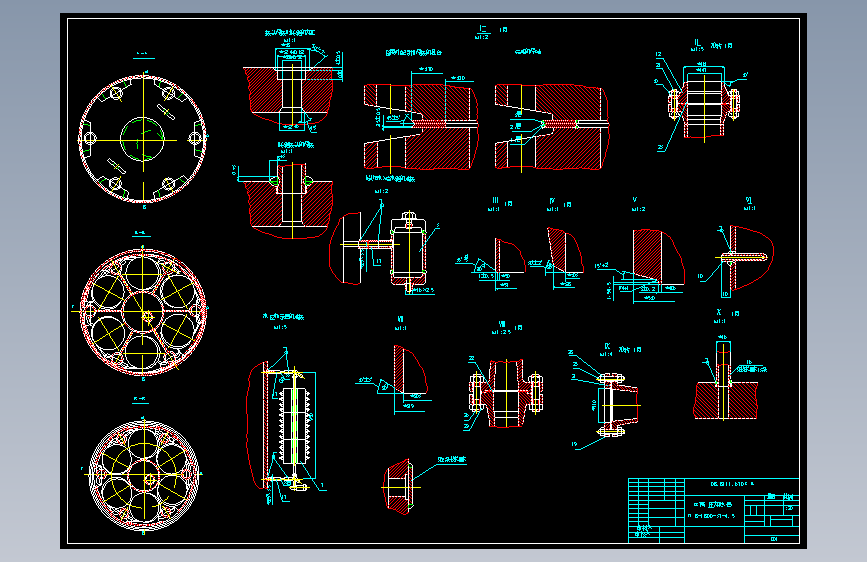
Task: Click the Roman numeral III detail label
Action: 495,201
